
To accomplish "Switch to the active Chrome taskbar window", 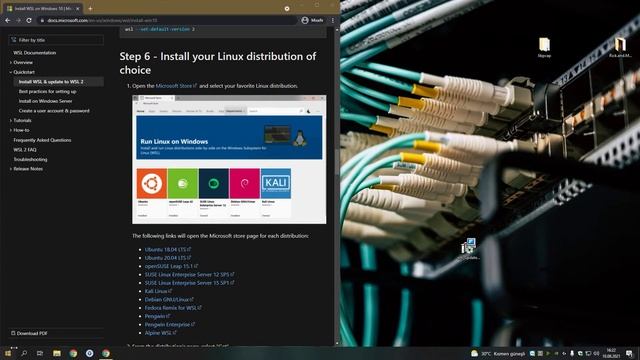I will (x=106, y=353).
